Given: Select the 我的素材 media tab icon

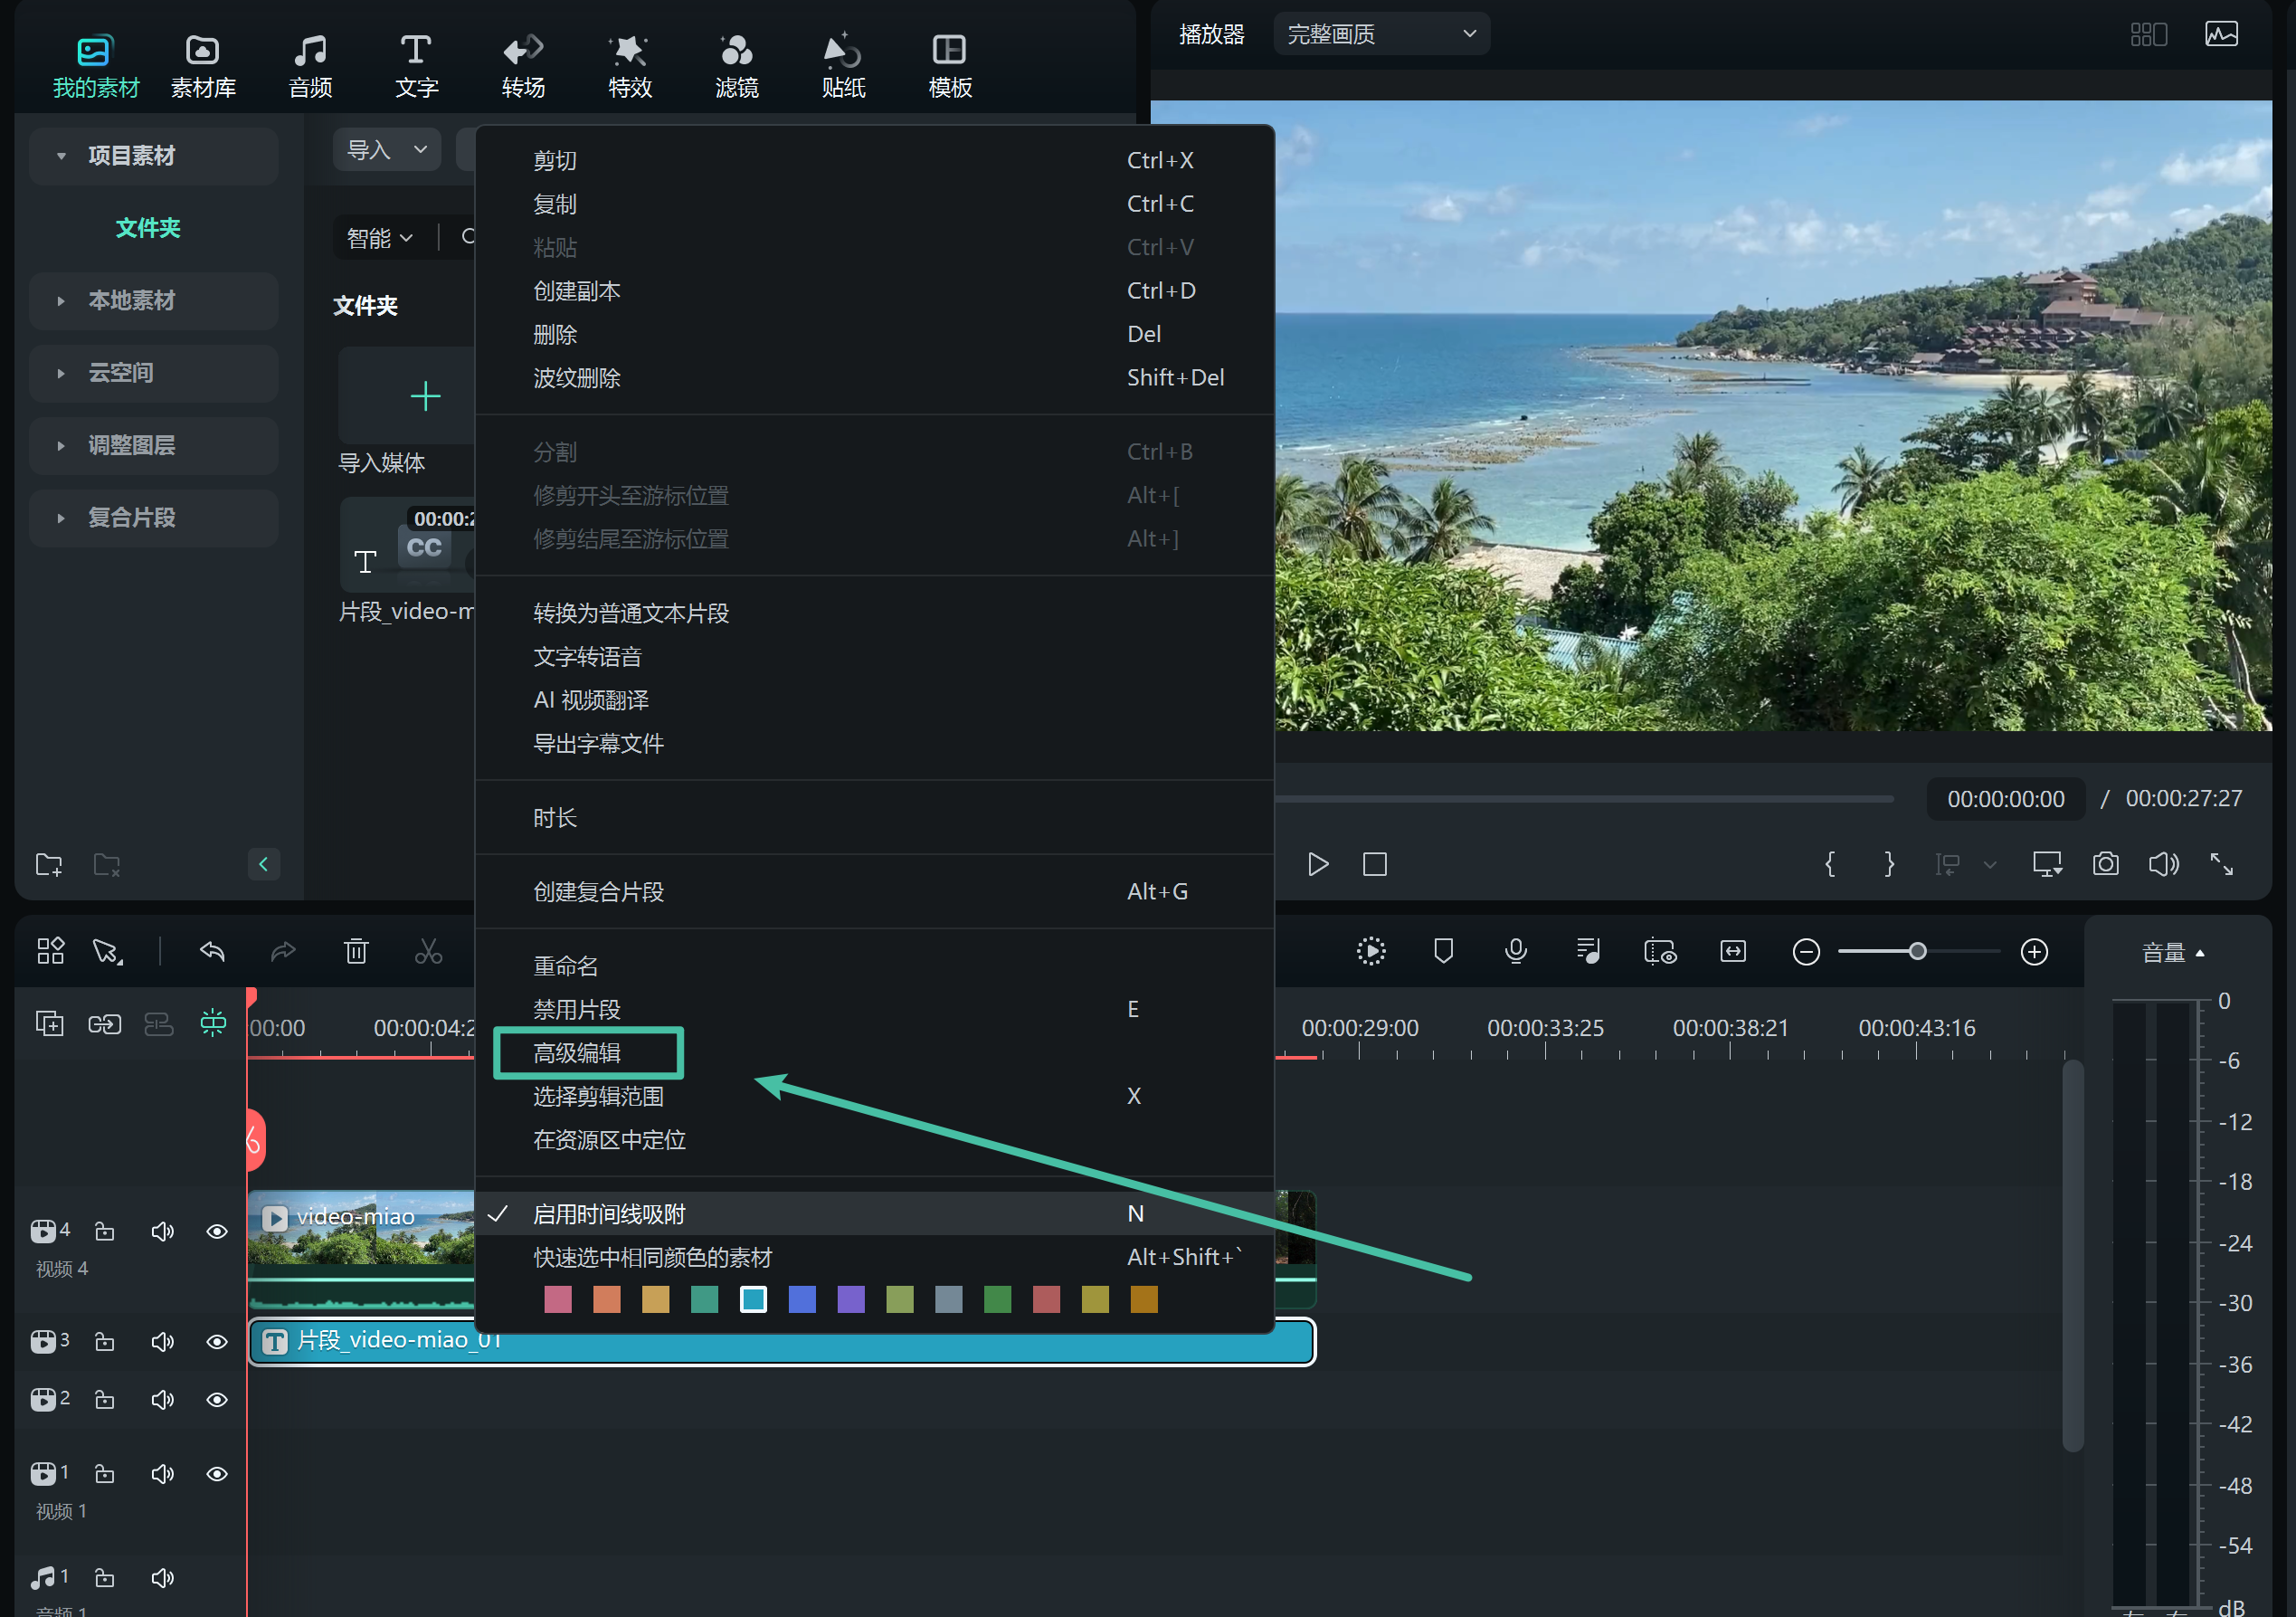Looking at the screenshot, I should (95, 50).
